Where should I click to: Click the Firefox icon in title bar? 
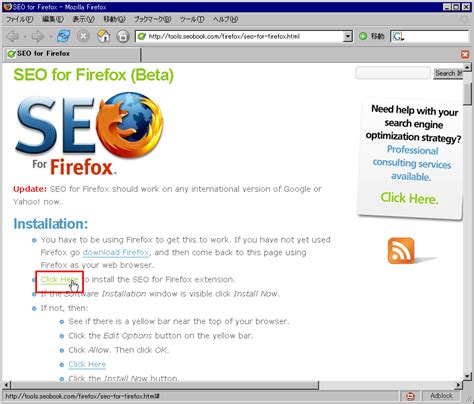tap(7, 7)
